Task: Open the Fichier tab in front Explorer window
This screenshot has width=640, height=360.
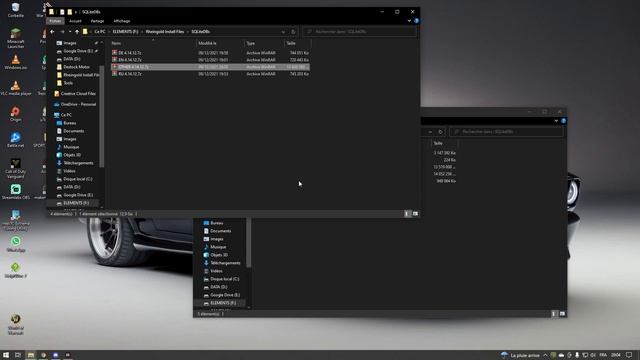Action: [x=55, y=21]
